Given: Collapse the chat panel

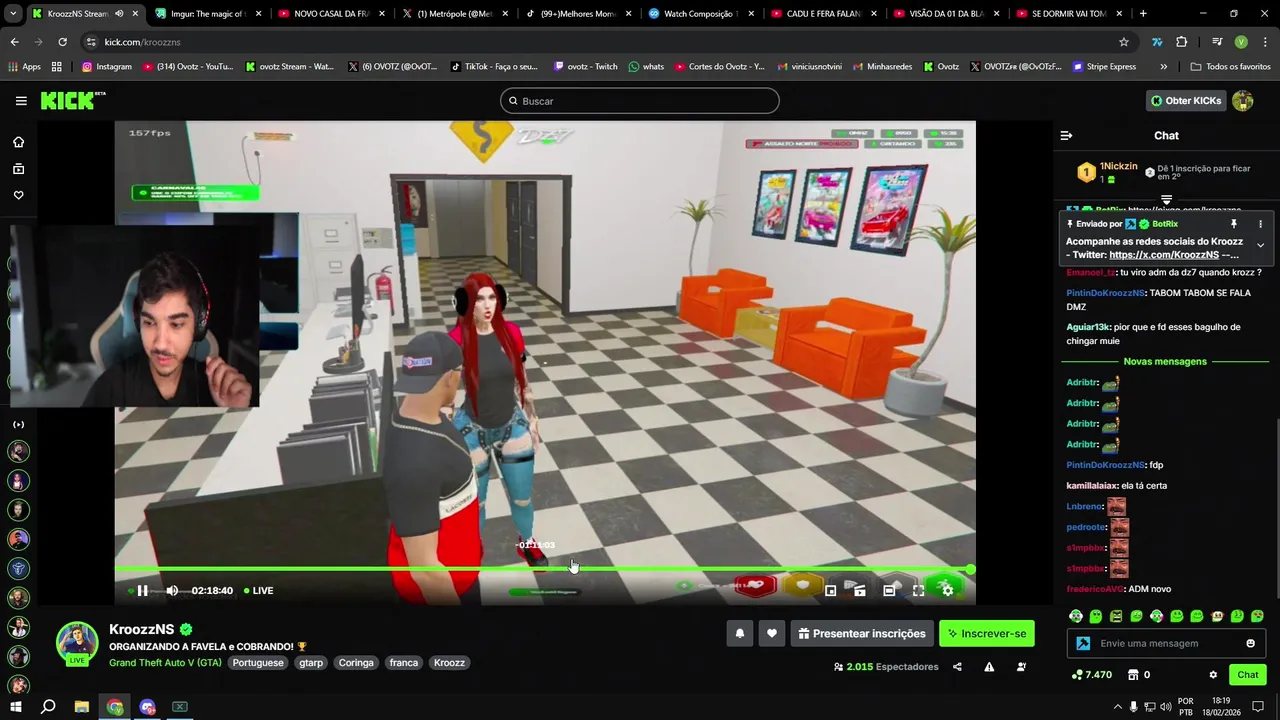Looking at the screenshot, I should [1066, 135].
